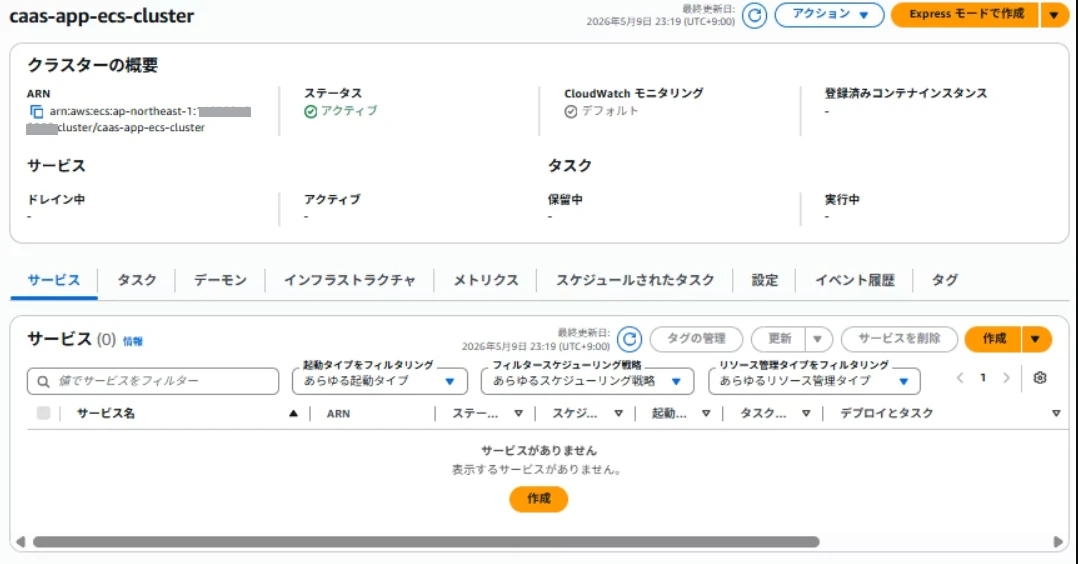Sort the ステー... status column
The image size is (1078, 564).
518,413
